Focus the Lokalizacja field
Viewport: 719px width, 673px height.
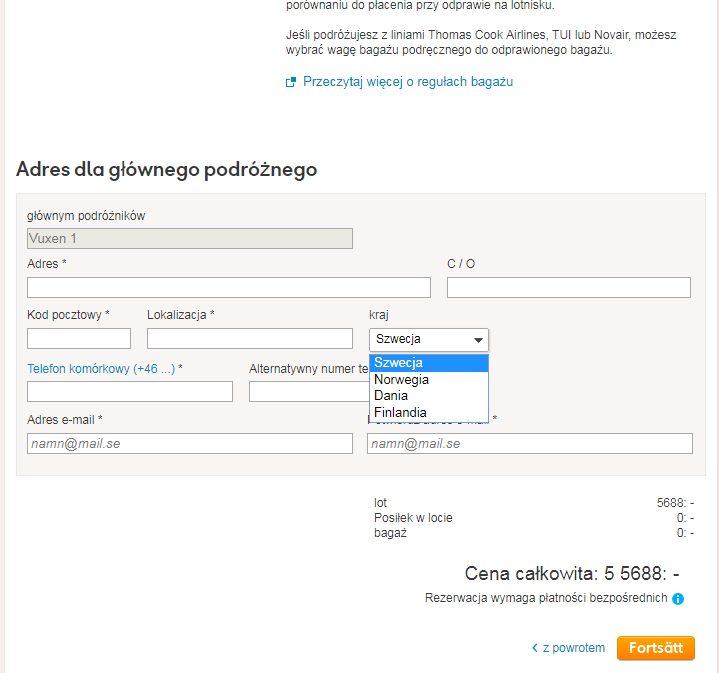(x=250, y=338)
